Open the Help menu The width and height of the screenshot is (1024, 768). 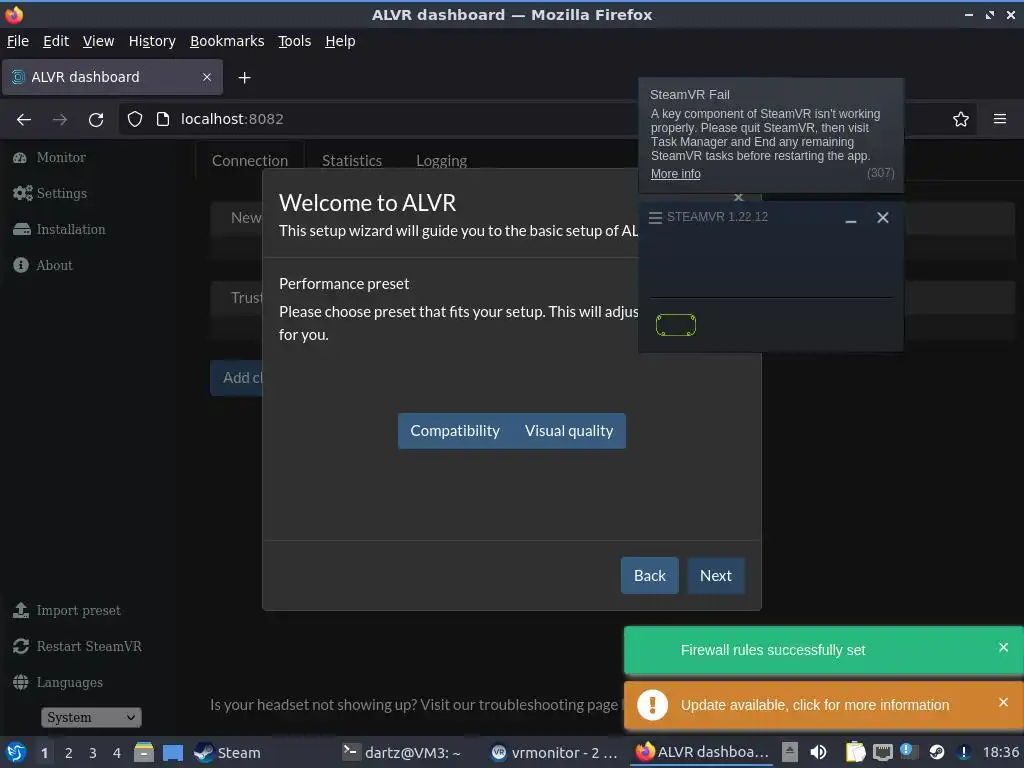(340, 41)
